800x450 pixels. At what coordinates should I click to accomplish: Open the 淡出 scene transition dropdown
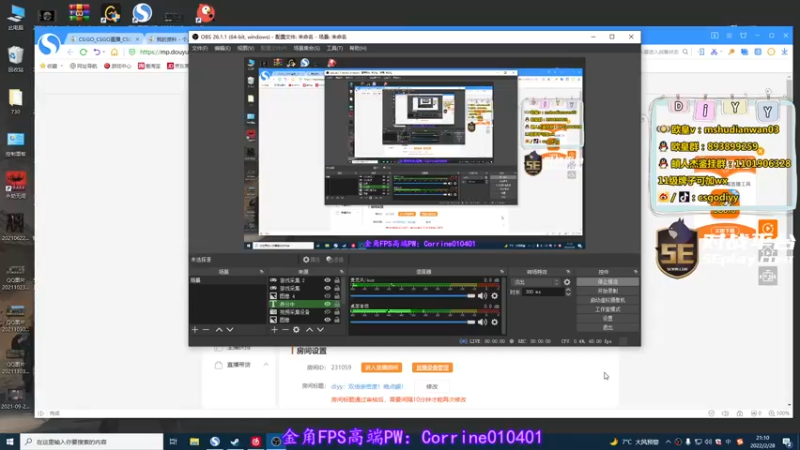point(536,282)
